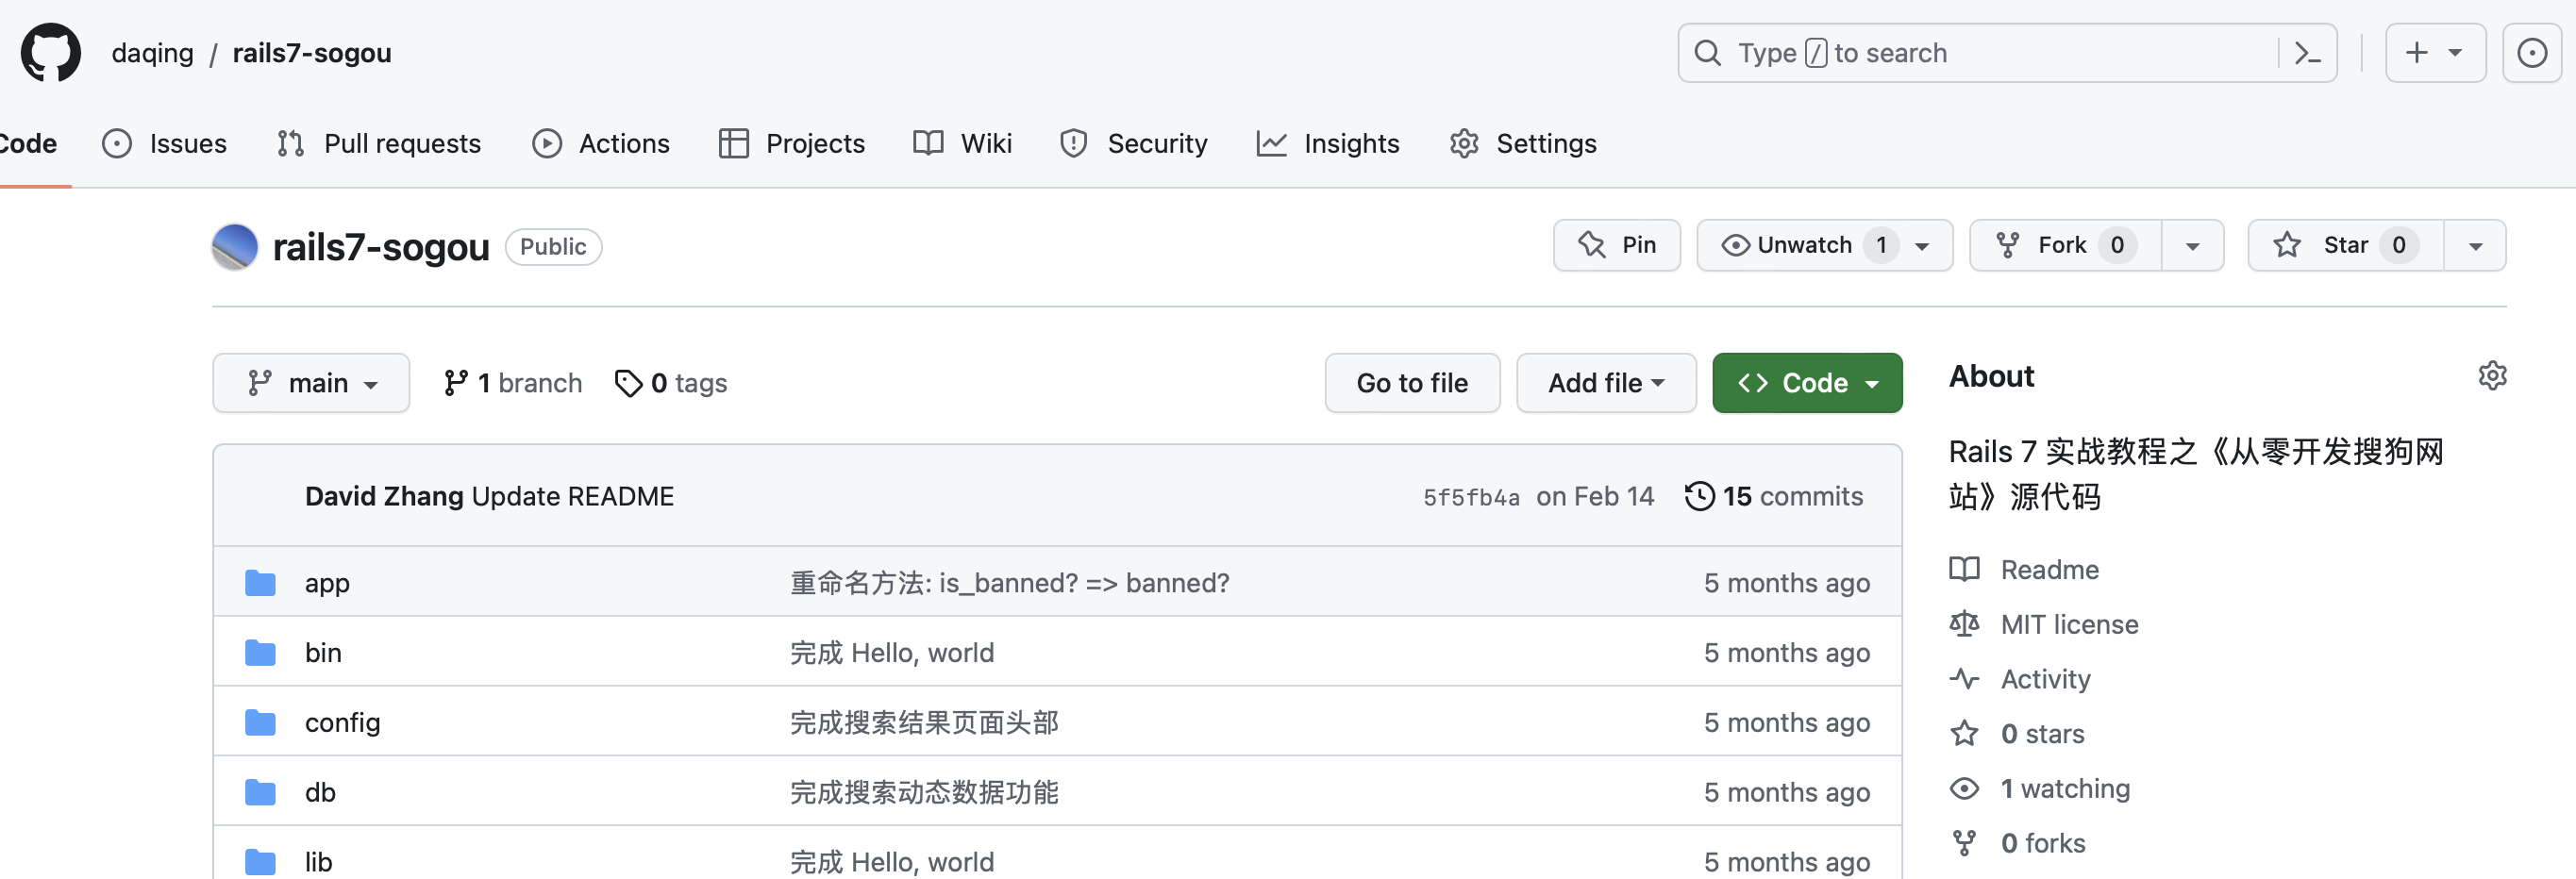Switch to the Issues tab
The height and width of the screenshot is (879, 2576).
[x=165, y=144]
